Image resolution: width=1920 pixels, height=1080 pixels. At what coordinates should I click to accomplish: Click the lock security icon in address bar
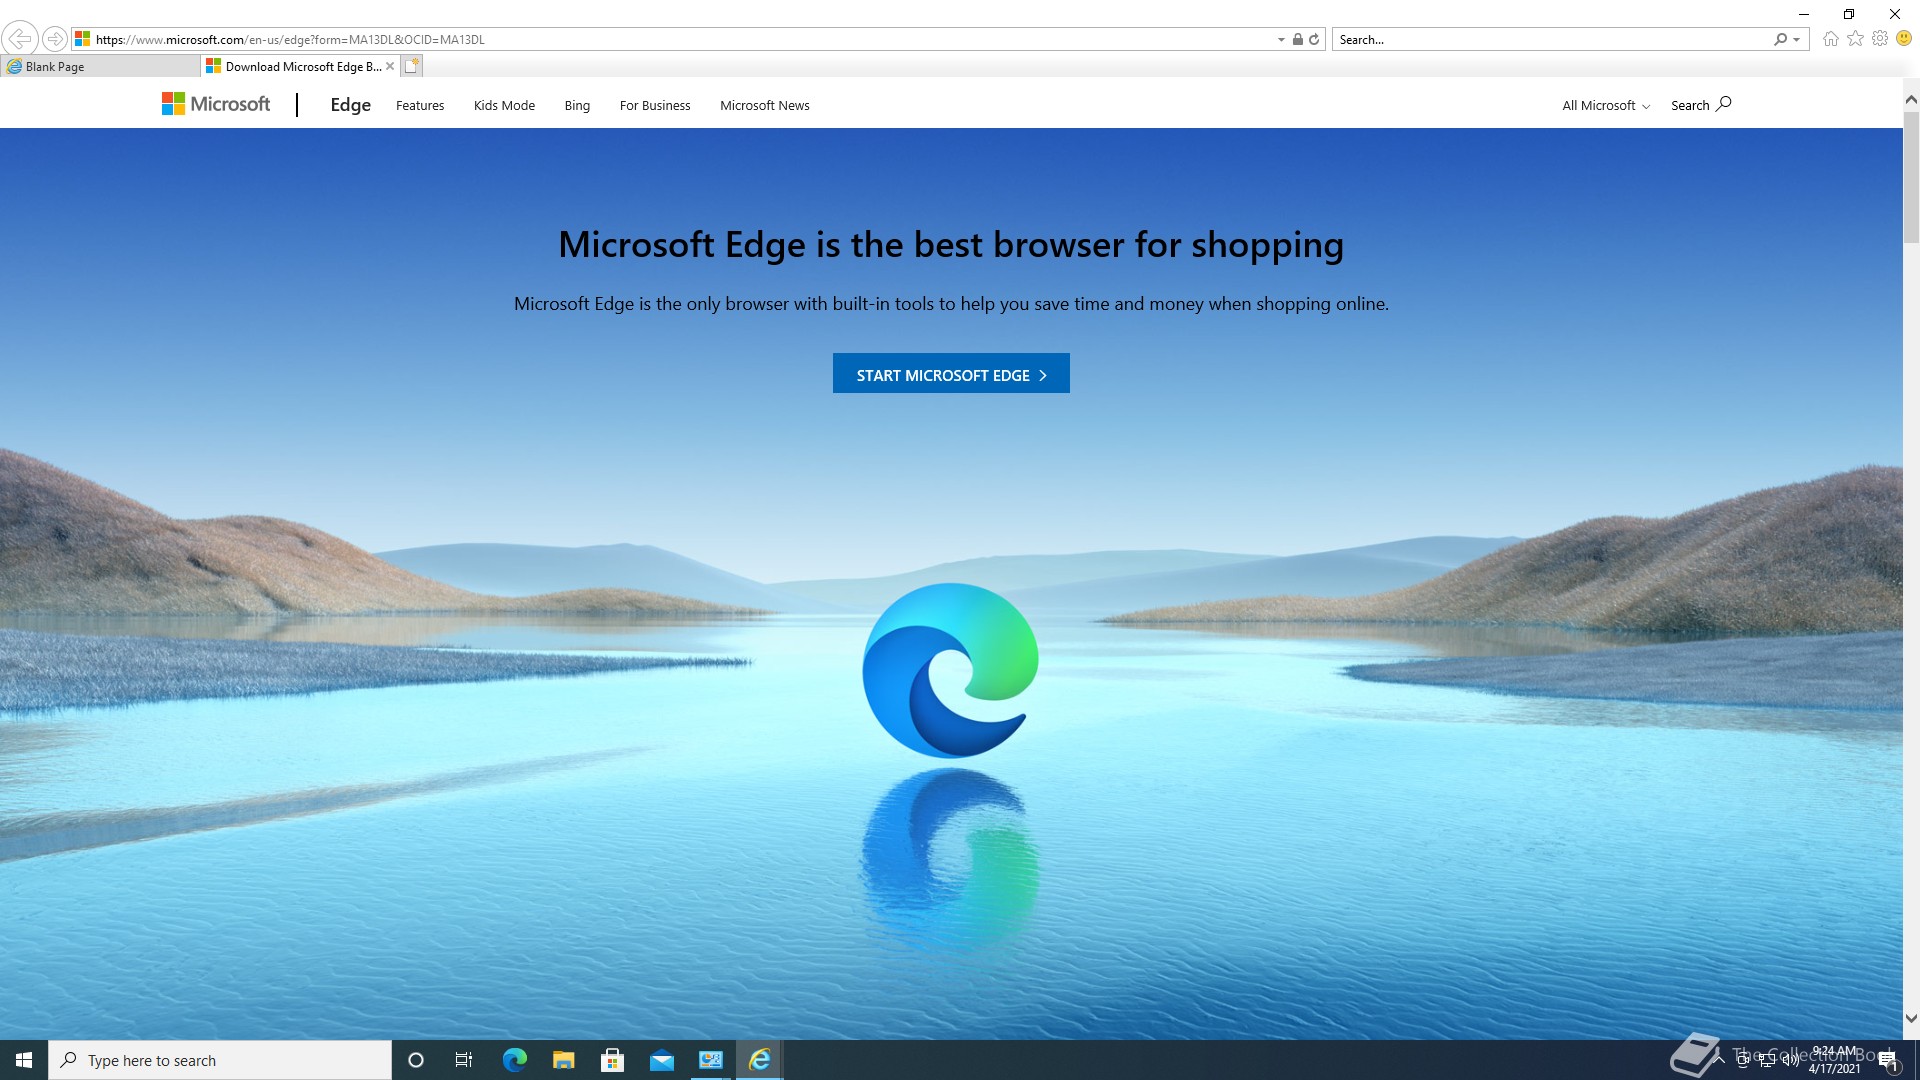coord(1297,39)
